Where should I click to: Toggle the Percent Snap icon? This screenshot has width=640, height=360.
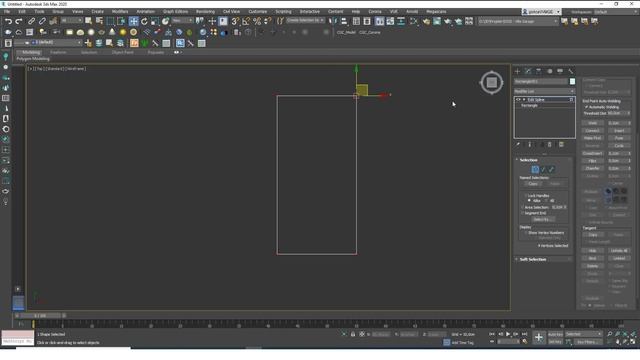click(257, 21)
